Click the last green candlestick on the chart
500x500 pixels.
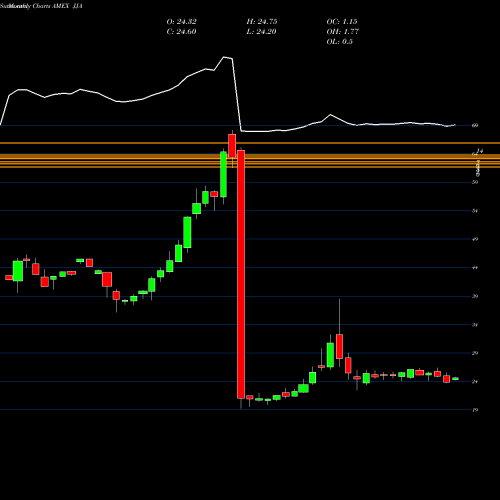pos(455,379)
